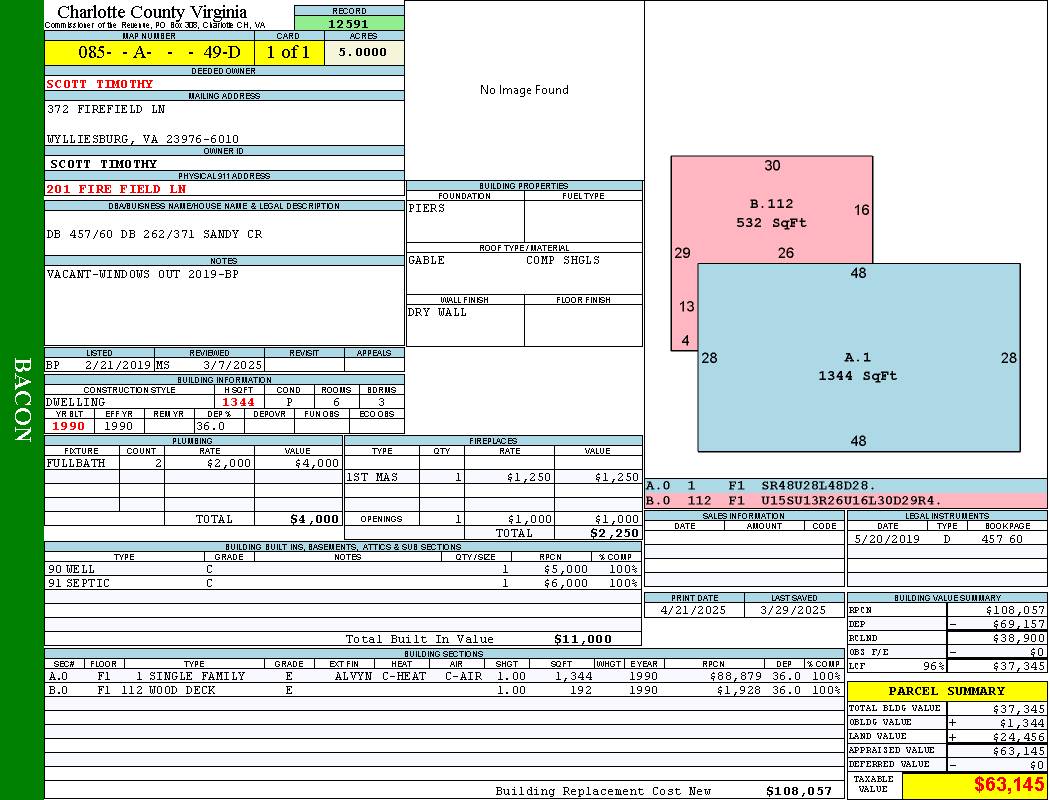Select the notes text VACANT-WINDOWS OUT 2019-BP
This screenshot has height=800, width=1050.
(x=143, y=274)
